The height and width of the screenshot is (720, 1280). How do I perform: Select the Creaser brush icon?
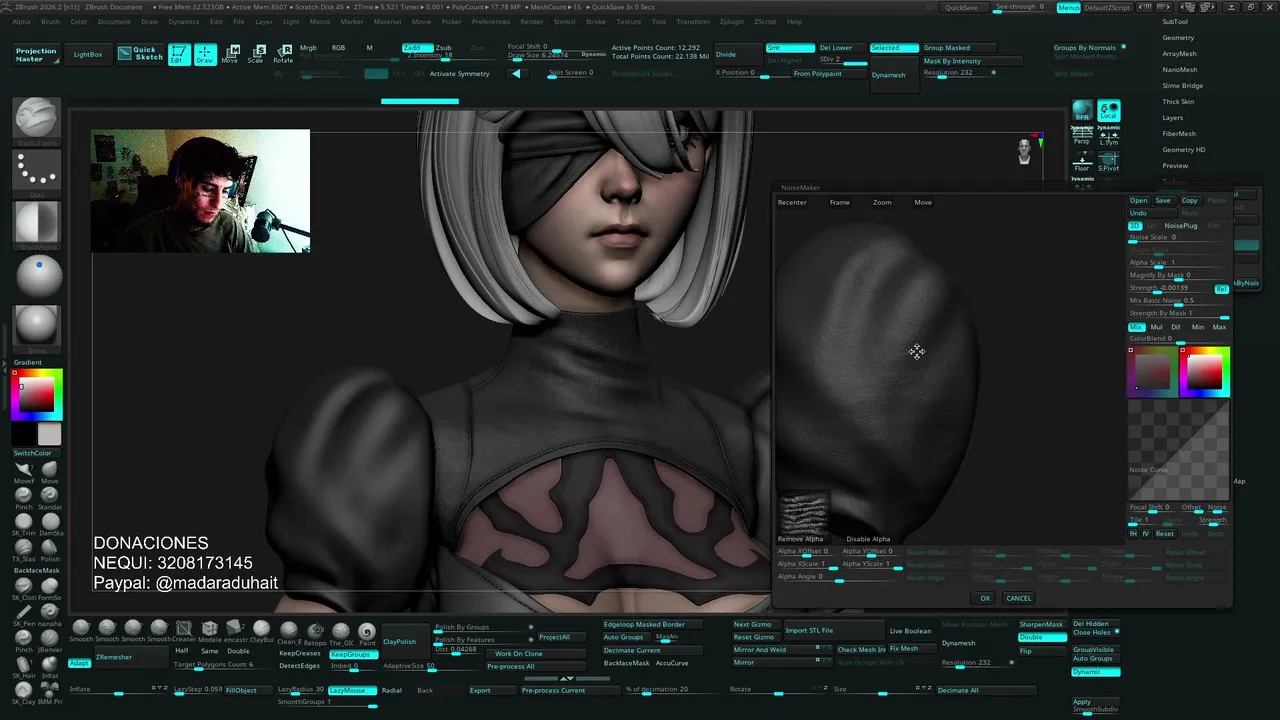(184, 631)
